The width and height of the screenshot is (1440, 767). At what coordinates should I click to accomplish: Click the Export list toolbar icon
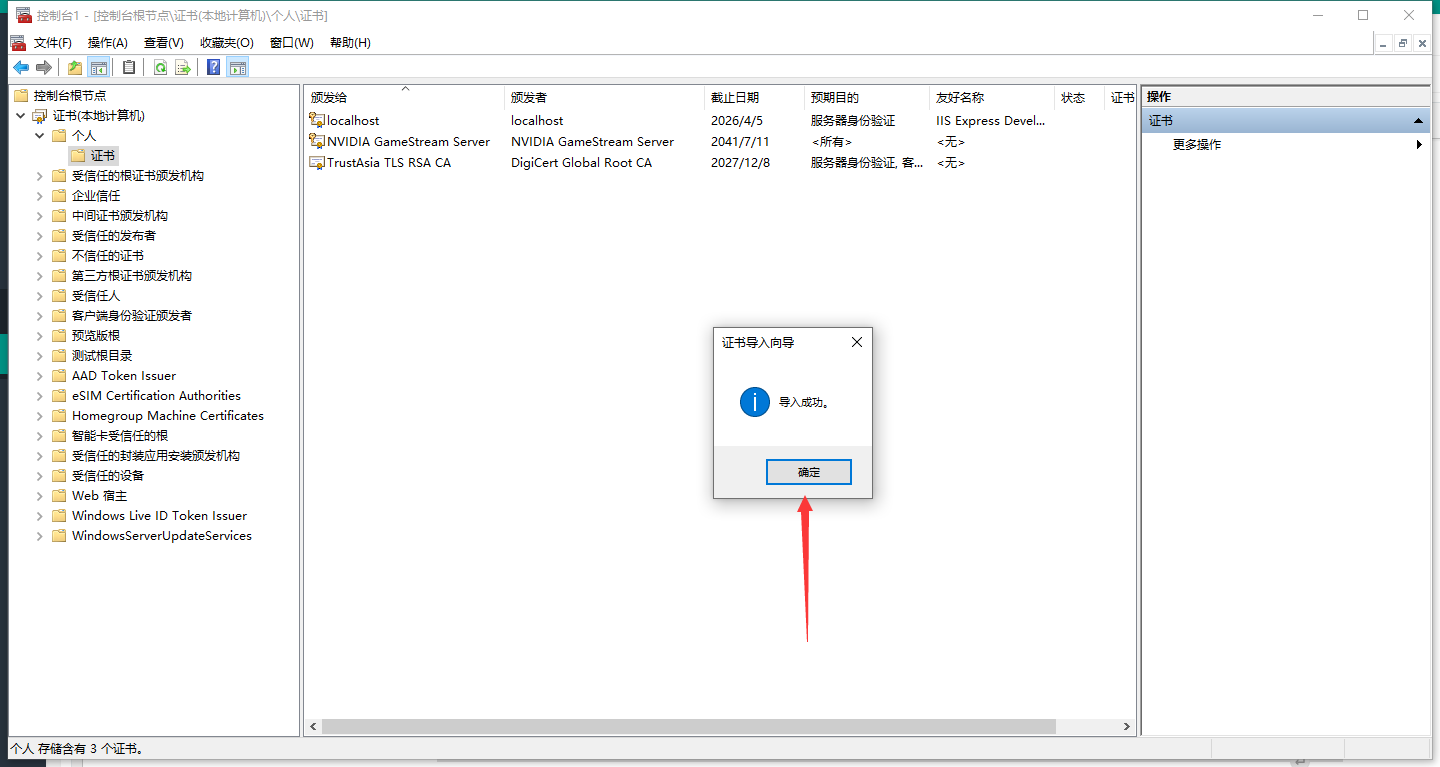[x=183, y=67]
